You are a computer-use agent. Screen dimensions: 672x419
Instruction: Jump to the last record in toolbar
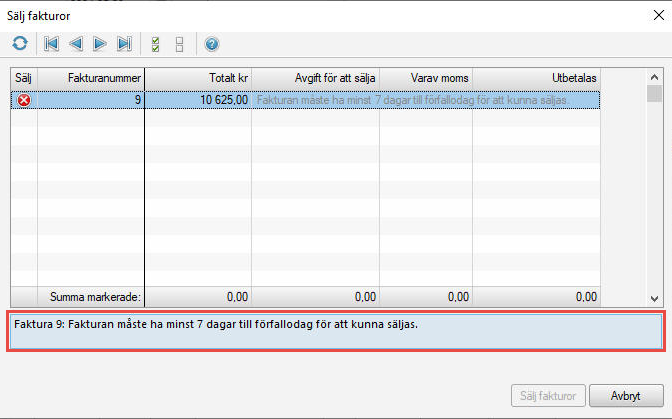tap(124, 44)
